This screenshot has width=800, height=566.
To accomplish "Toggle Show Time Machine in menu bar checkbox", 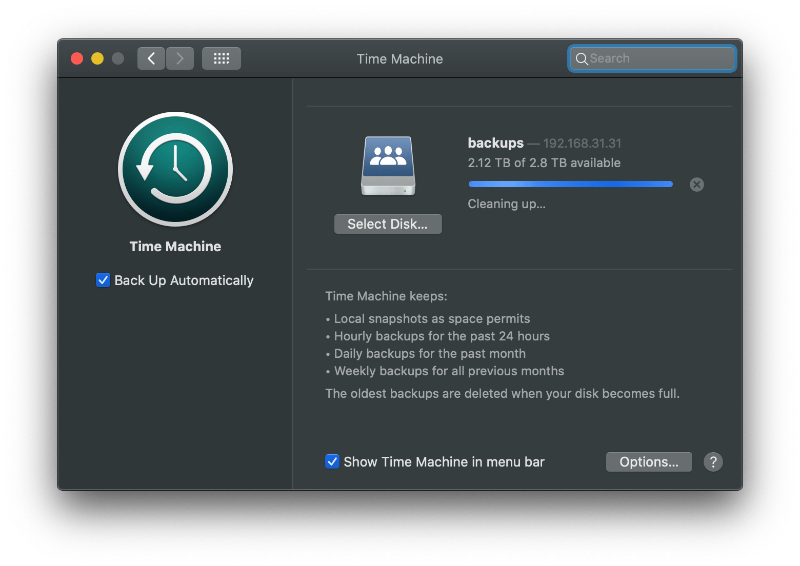I will point(332,461).
